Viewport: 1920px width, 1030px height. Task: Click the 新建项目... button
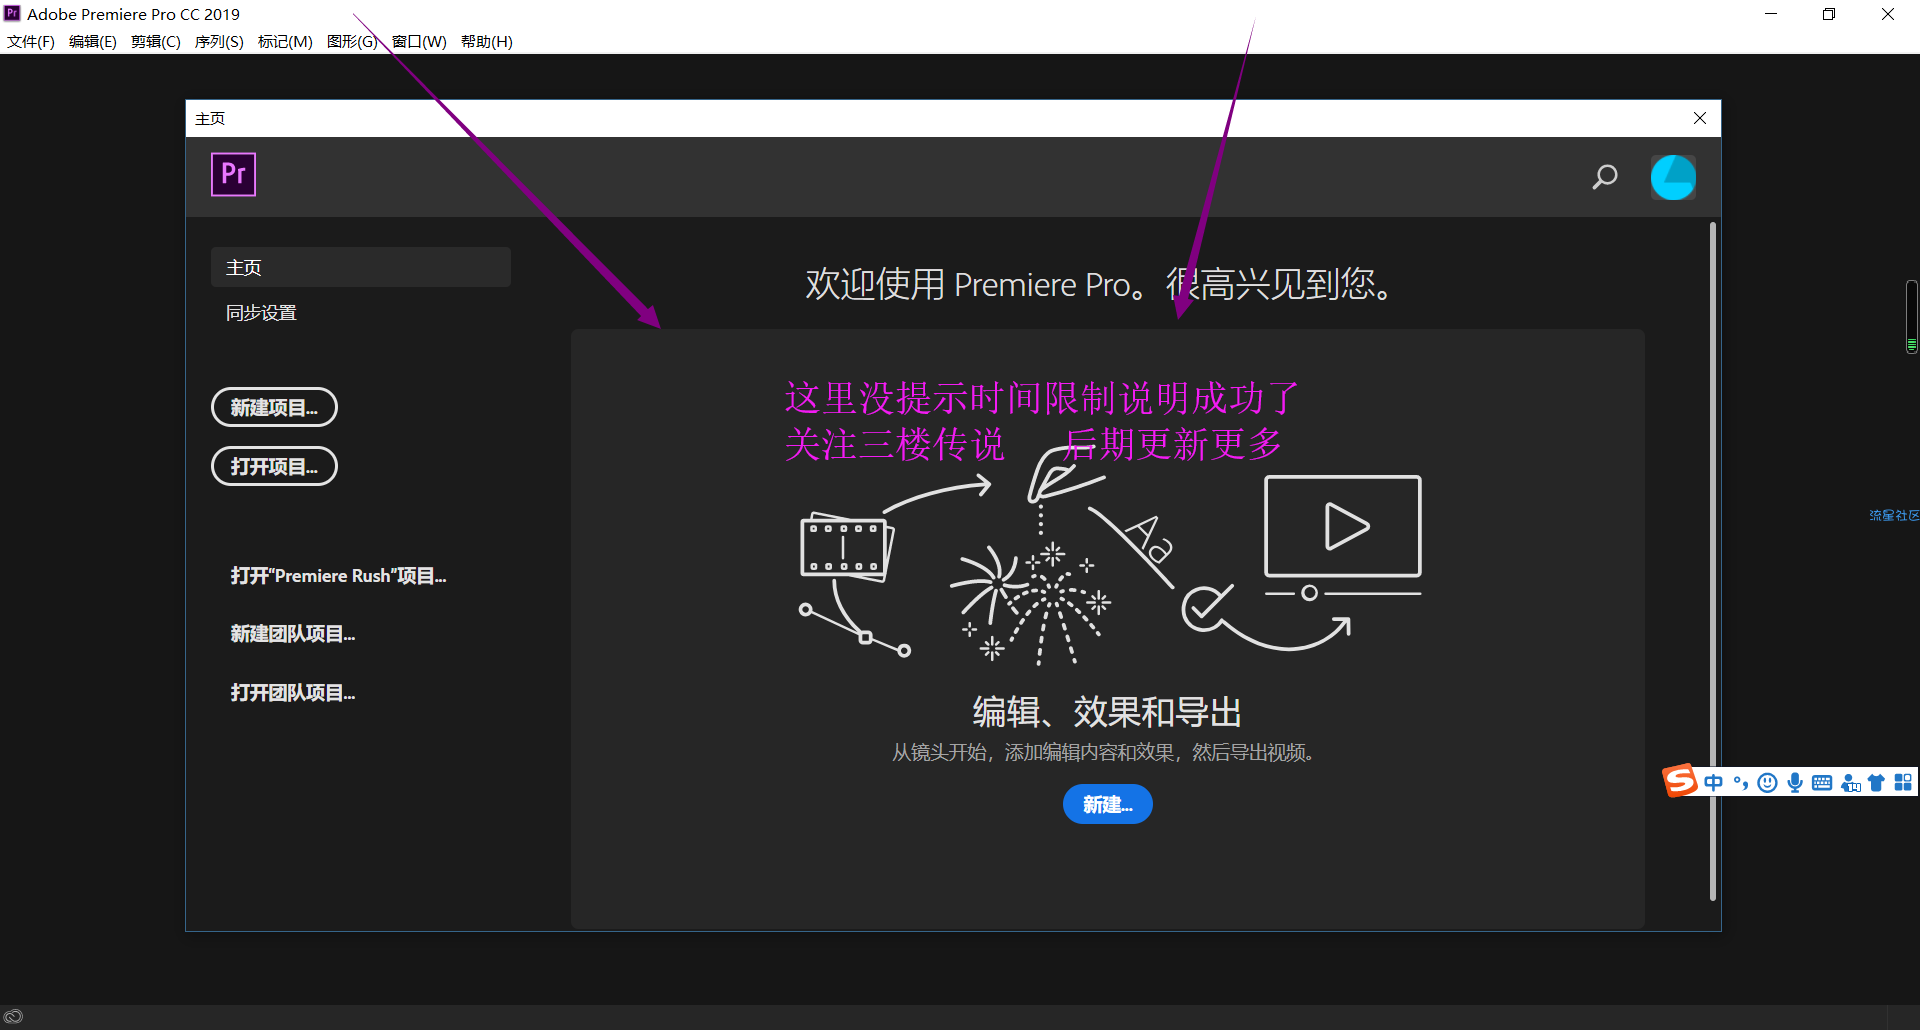point(274,407)
